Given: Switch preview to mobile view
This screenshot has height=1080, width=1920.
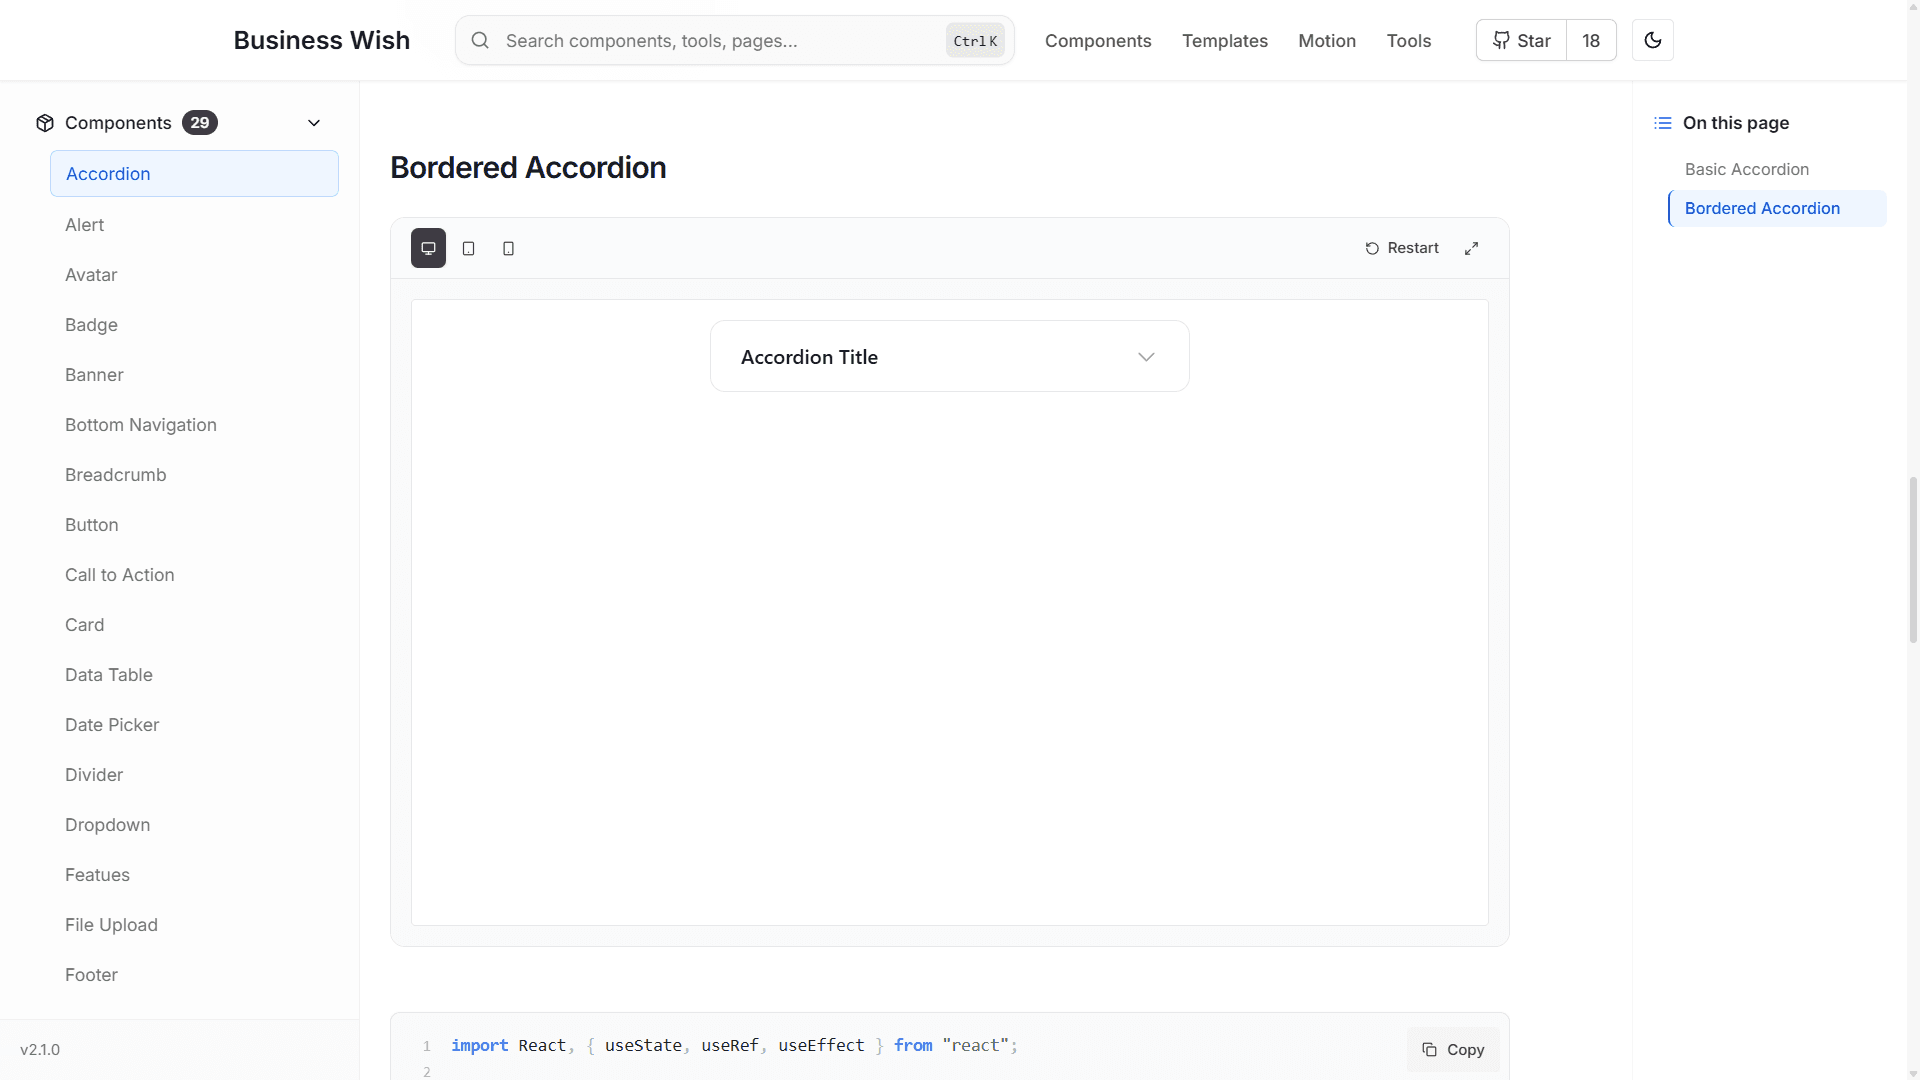Looking at the screenshot, I should 508,248.
